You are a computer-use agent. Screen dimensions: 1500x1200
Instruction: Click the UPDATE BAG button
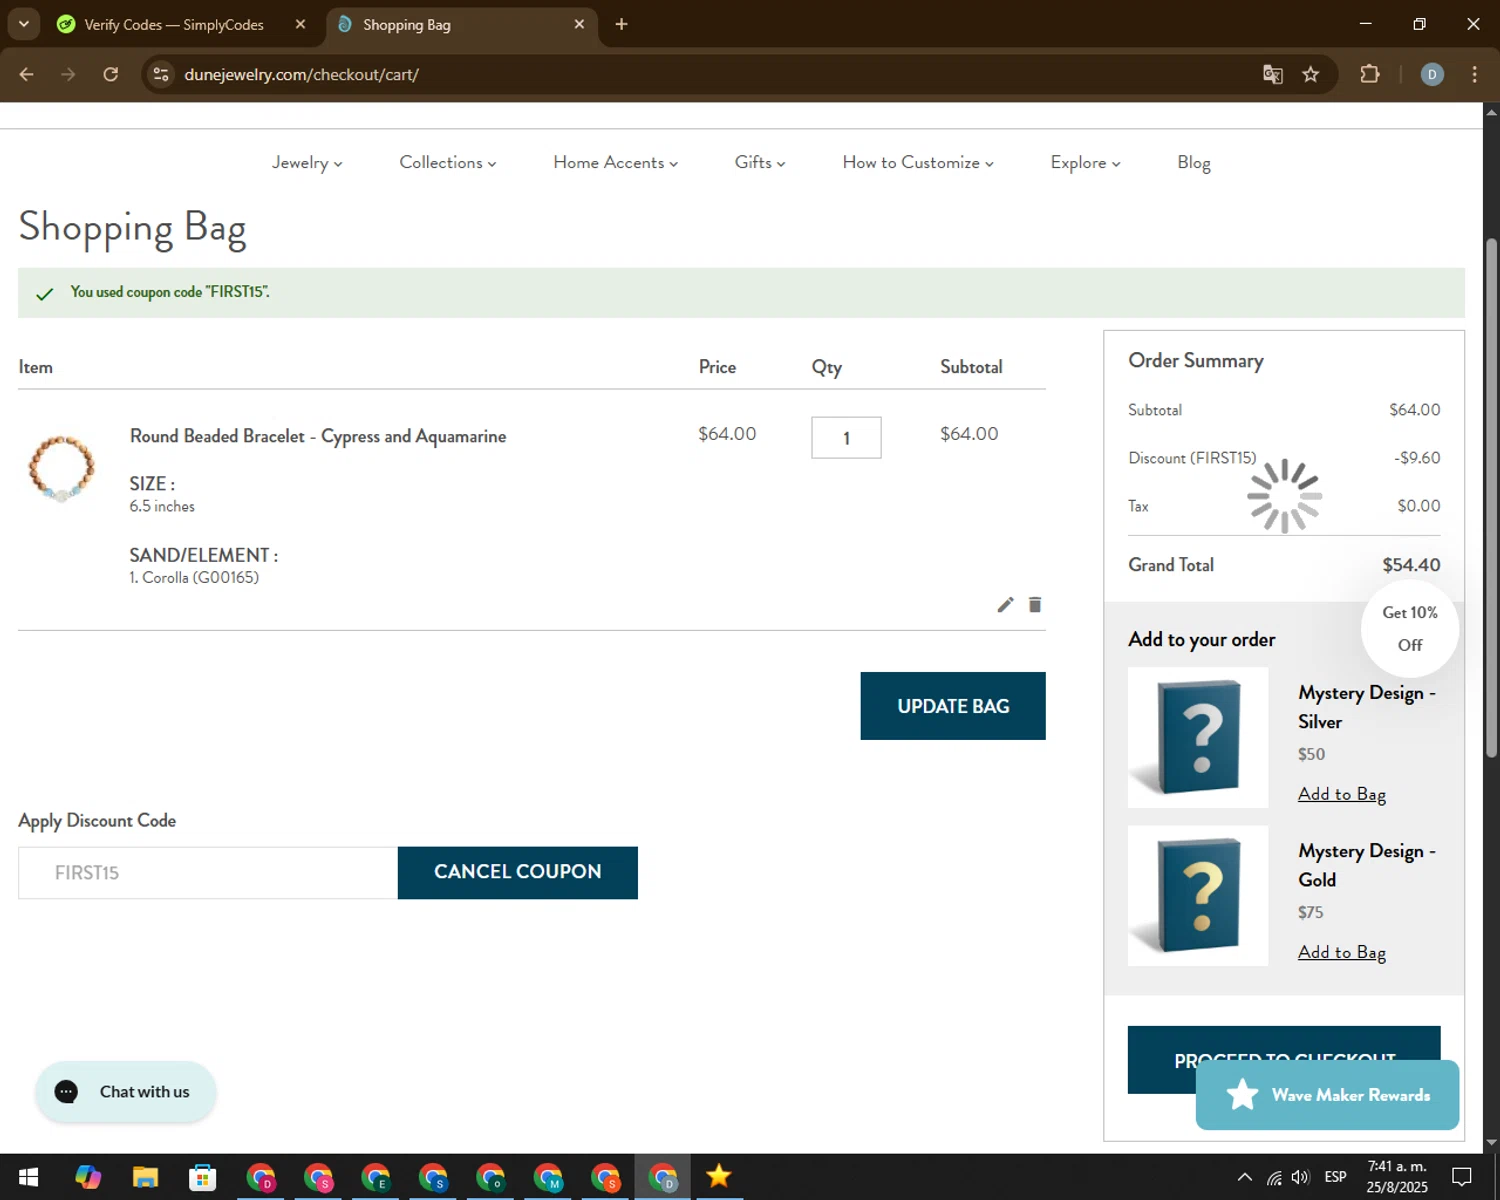pos(953,706)
